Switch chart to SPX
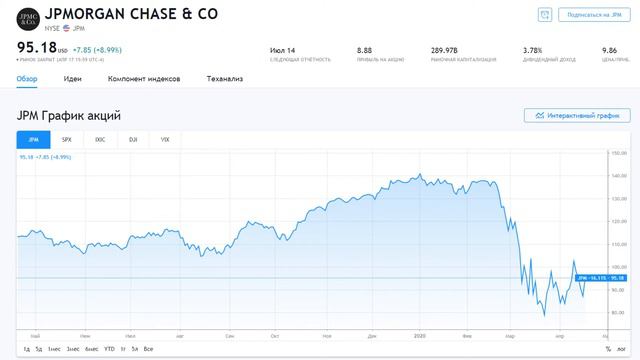 point(67,140)
